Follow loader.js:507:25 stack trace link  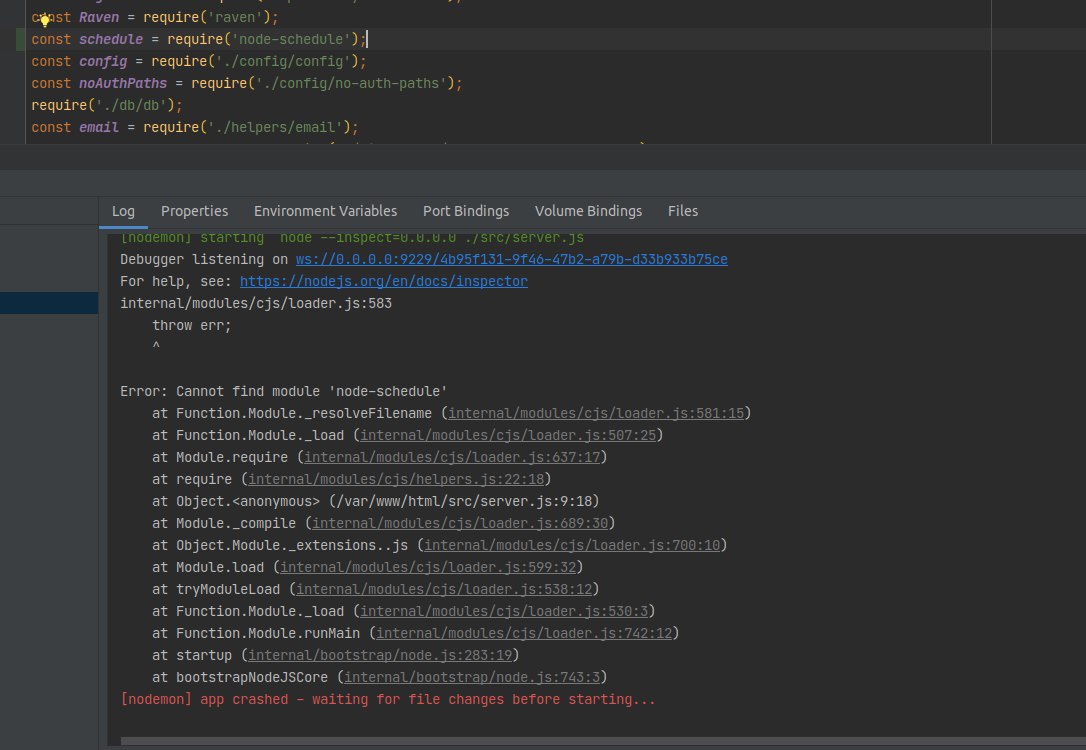click(x=508, y=436)
